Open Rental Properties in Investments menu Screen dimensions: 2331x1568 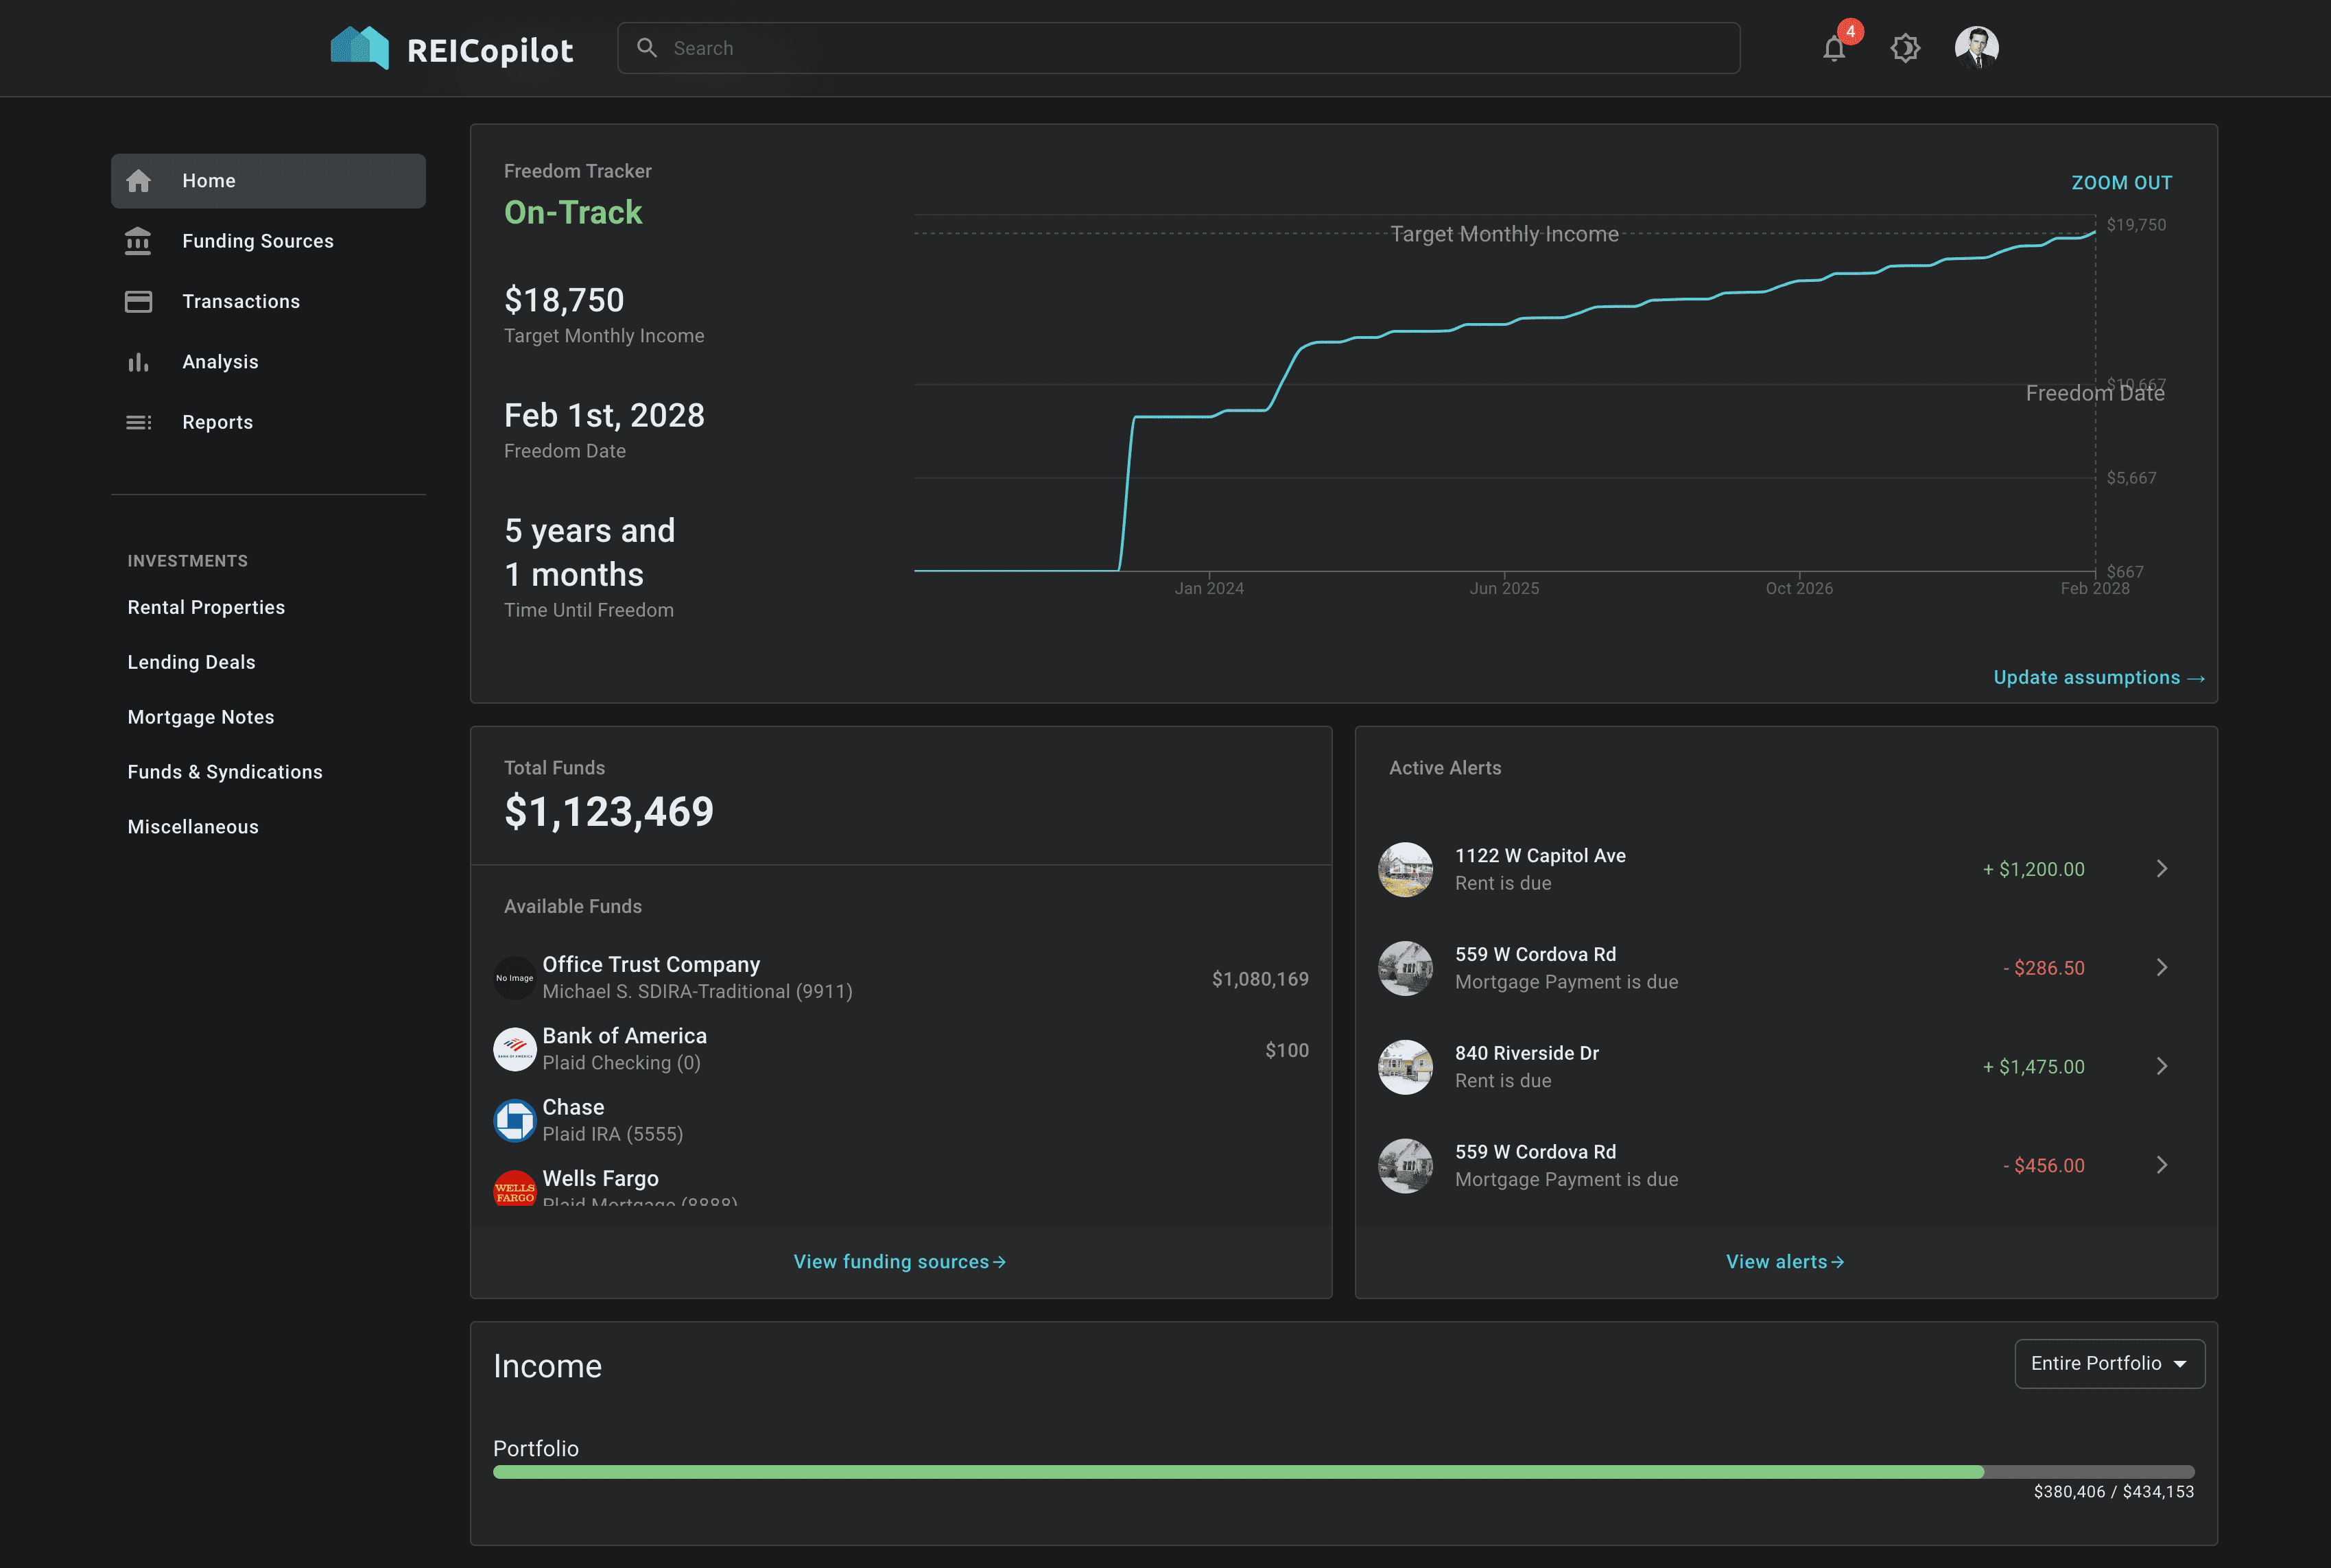[206, 607]
